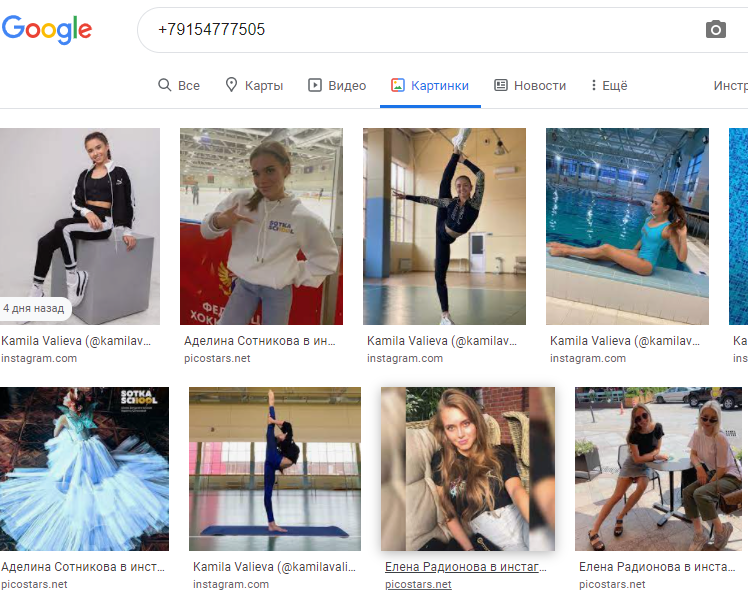Open the underlined picostars.net source link
The image size is (748, 593).
coord(418,585)
